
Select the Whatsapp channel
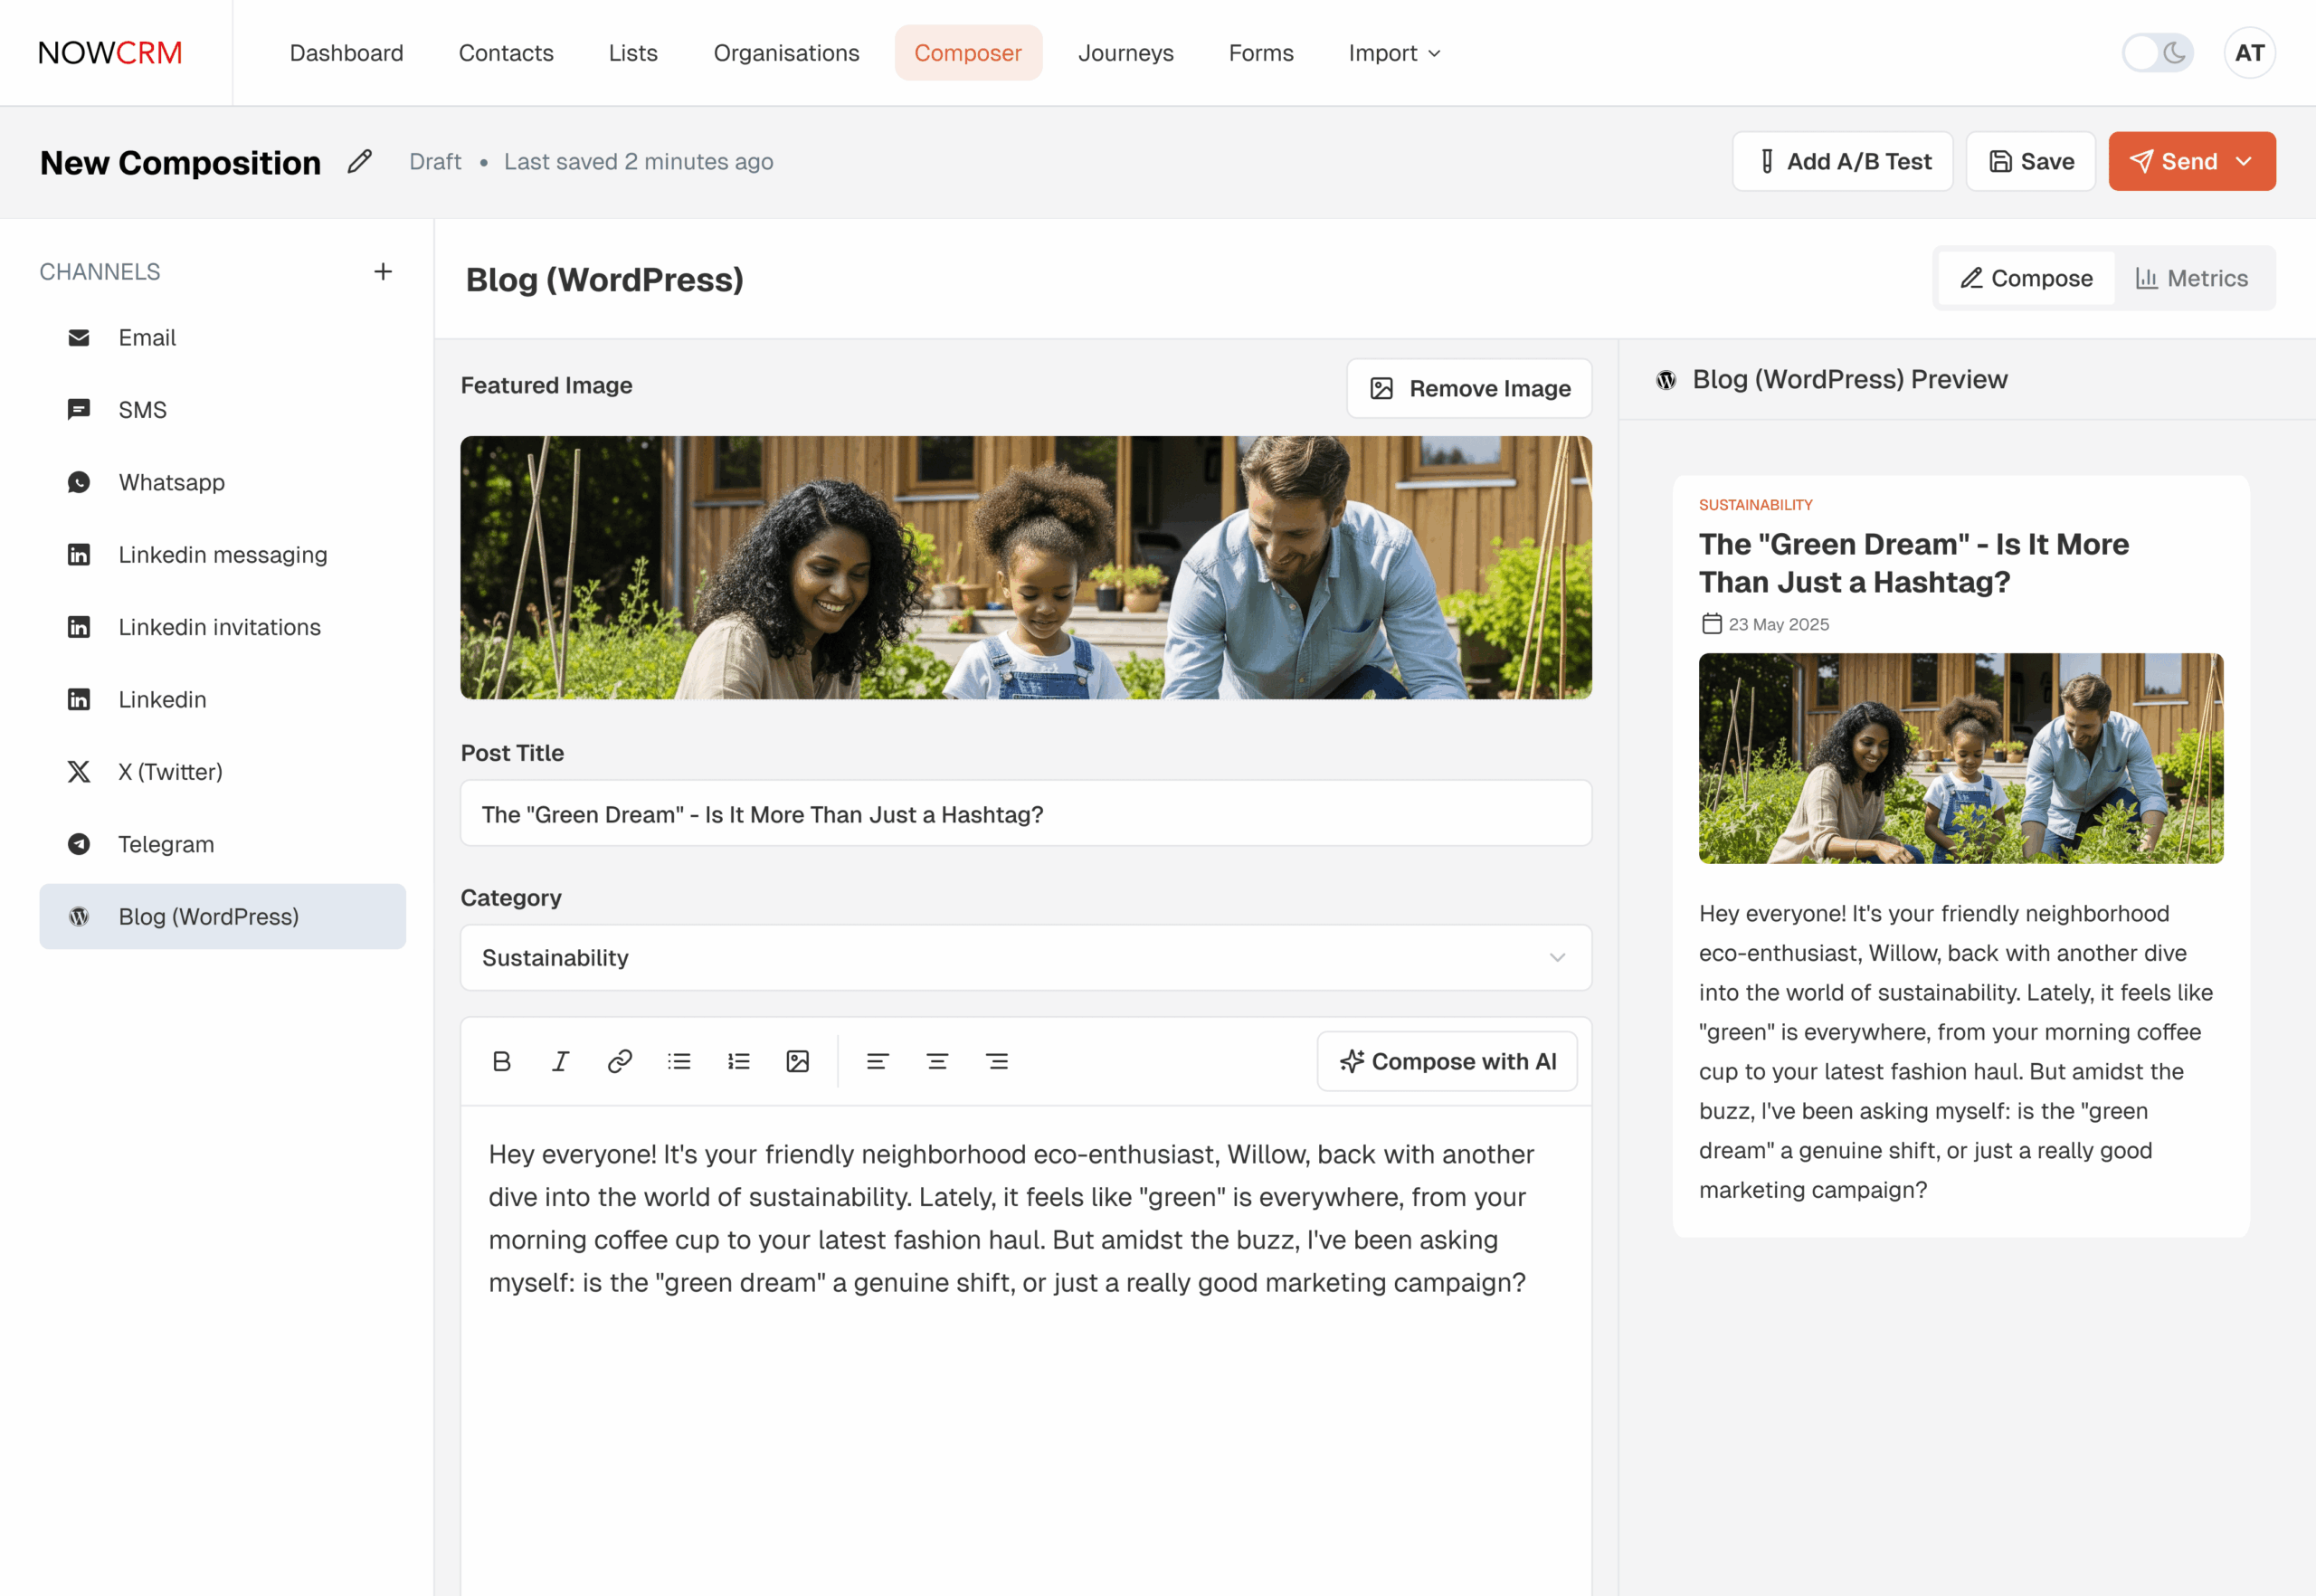point(222,482)
